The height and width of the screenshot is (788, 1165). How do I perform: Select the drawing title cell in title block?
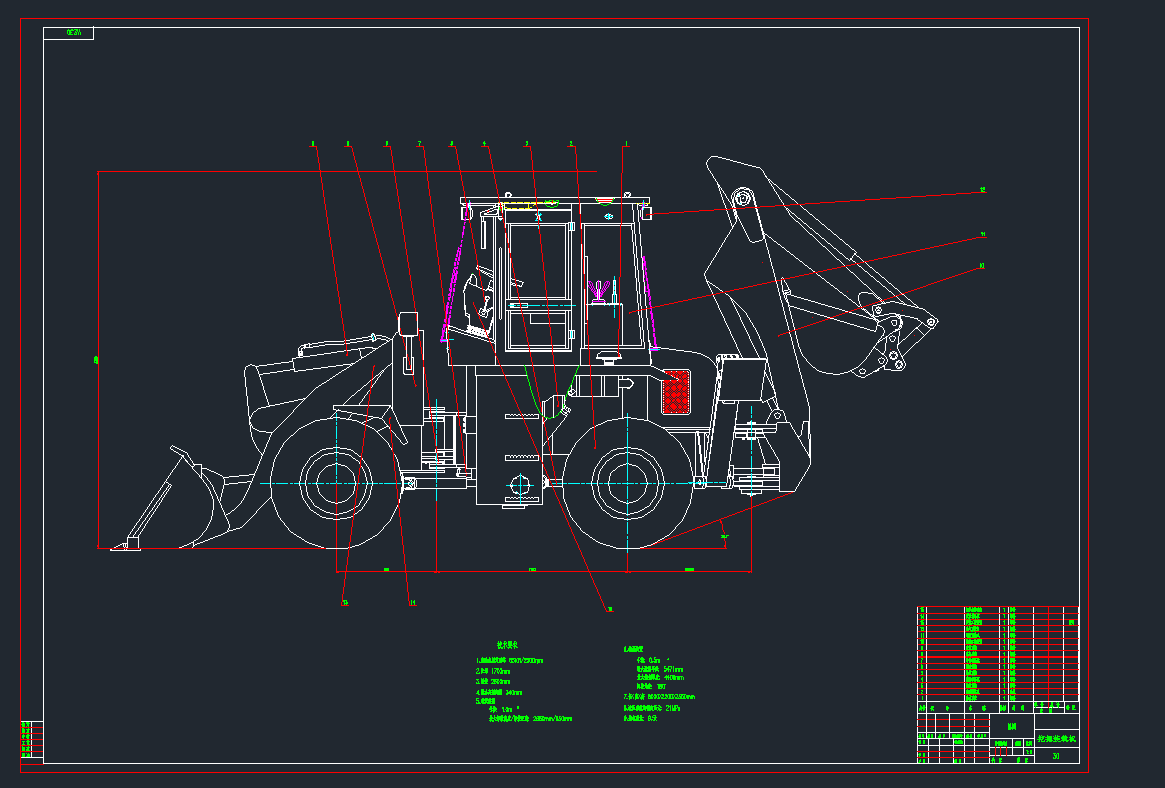click(x=1058, y=740)
